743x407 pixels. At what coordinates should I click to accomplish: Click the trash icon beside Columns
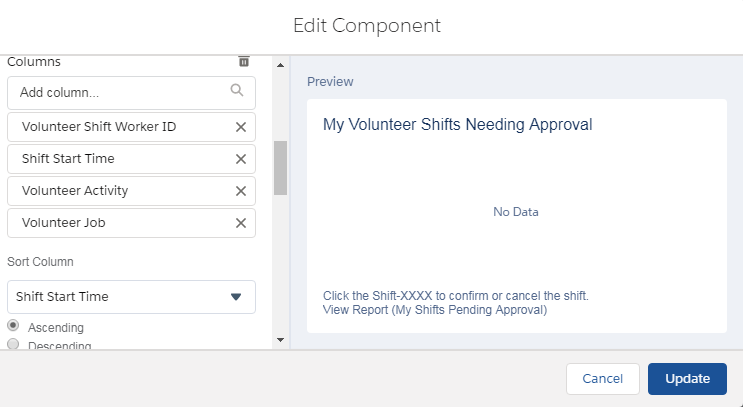pos(244,62)
